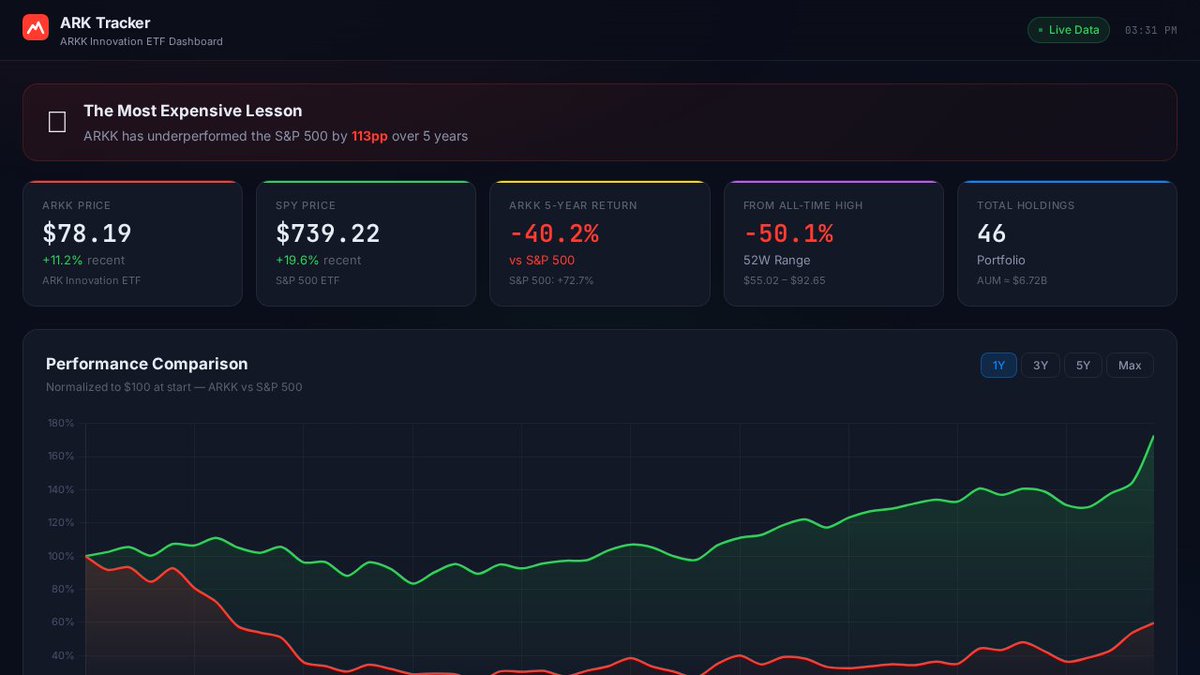Click the Live Data status badge
This screenshot has width=1200, height=675.
[x=1068, y=30]
